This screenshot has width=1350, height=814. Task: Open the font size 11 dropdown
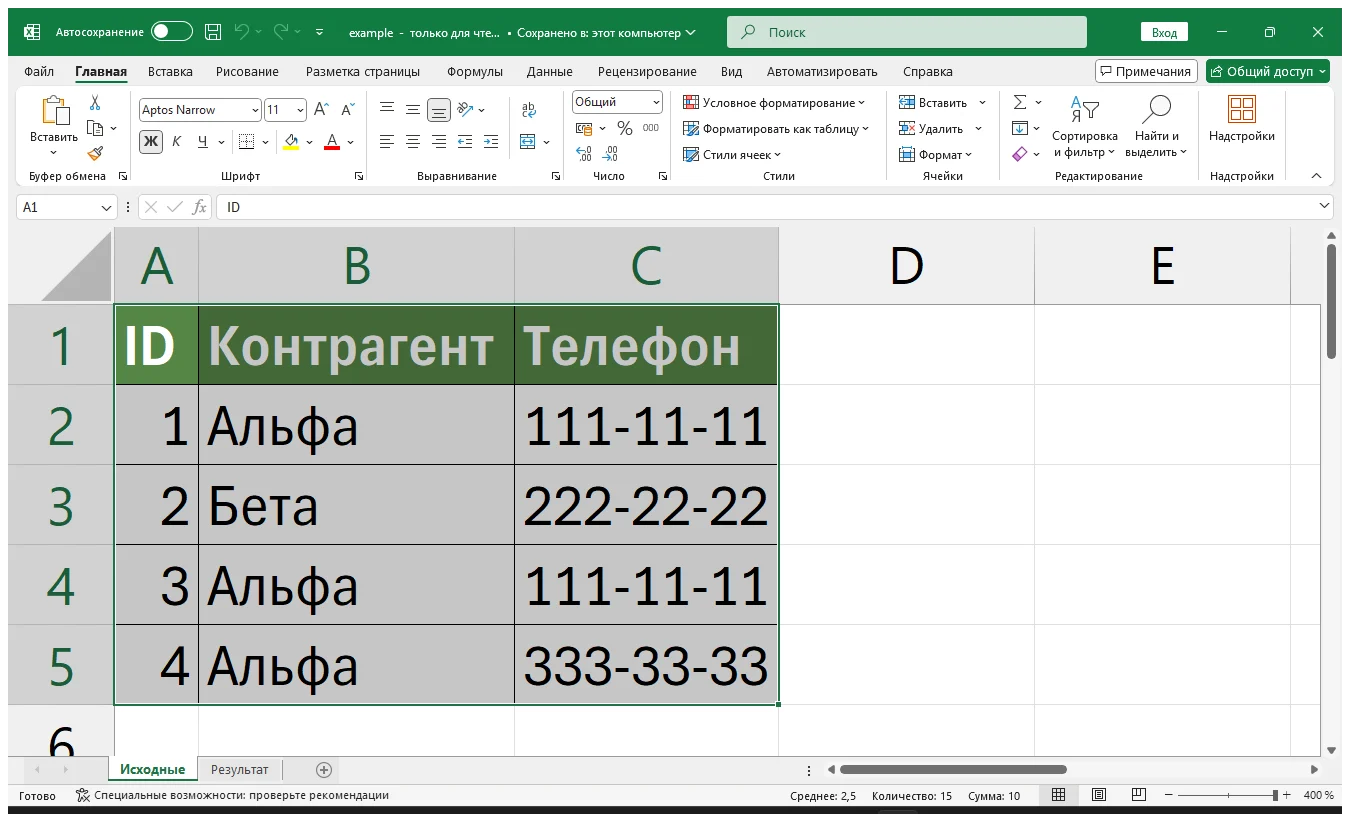tap(300, 110)
